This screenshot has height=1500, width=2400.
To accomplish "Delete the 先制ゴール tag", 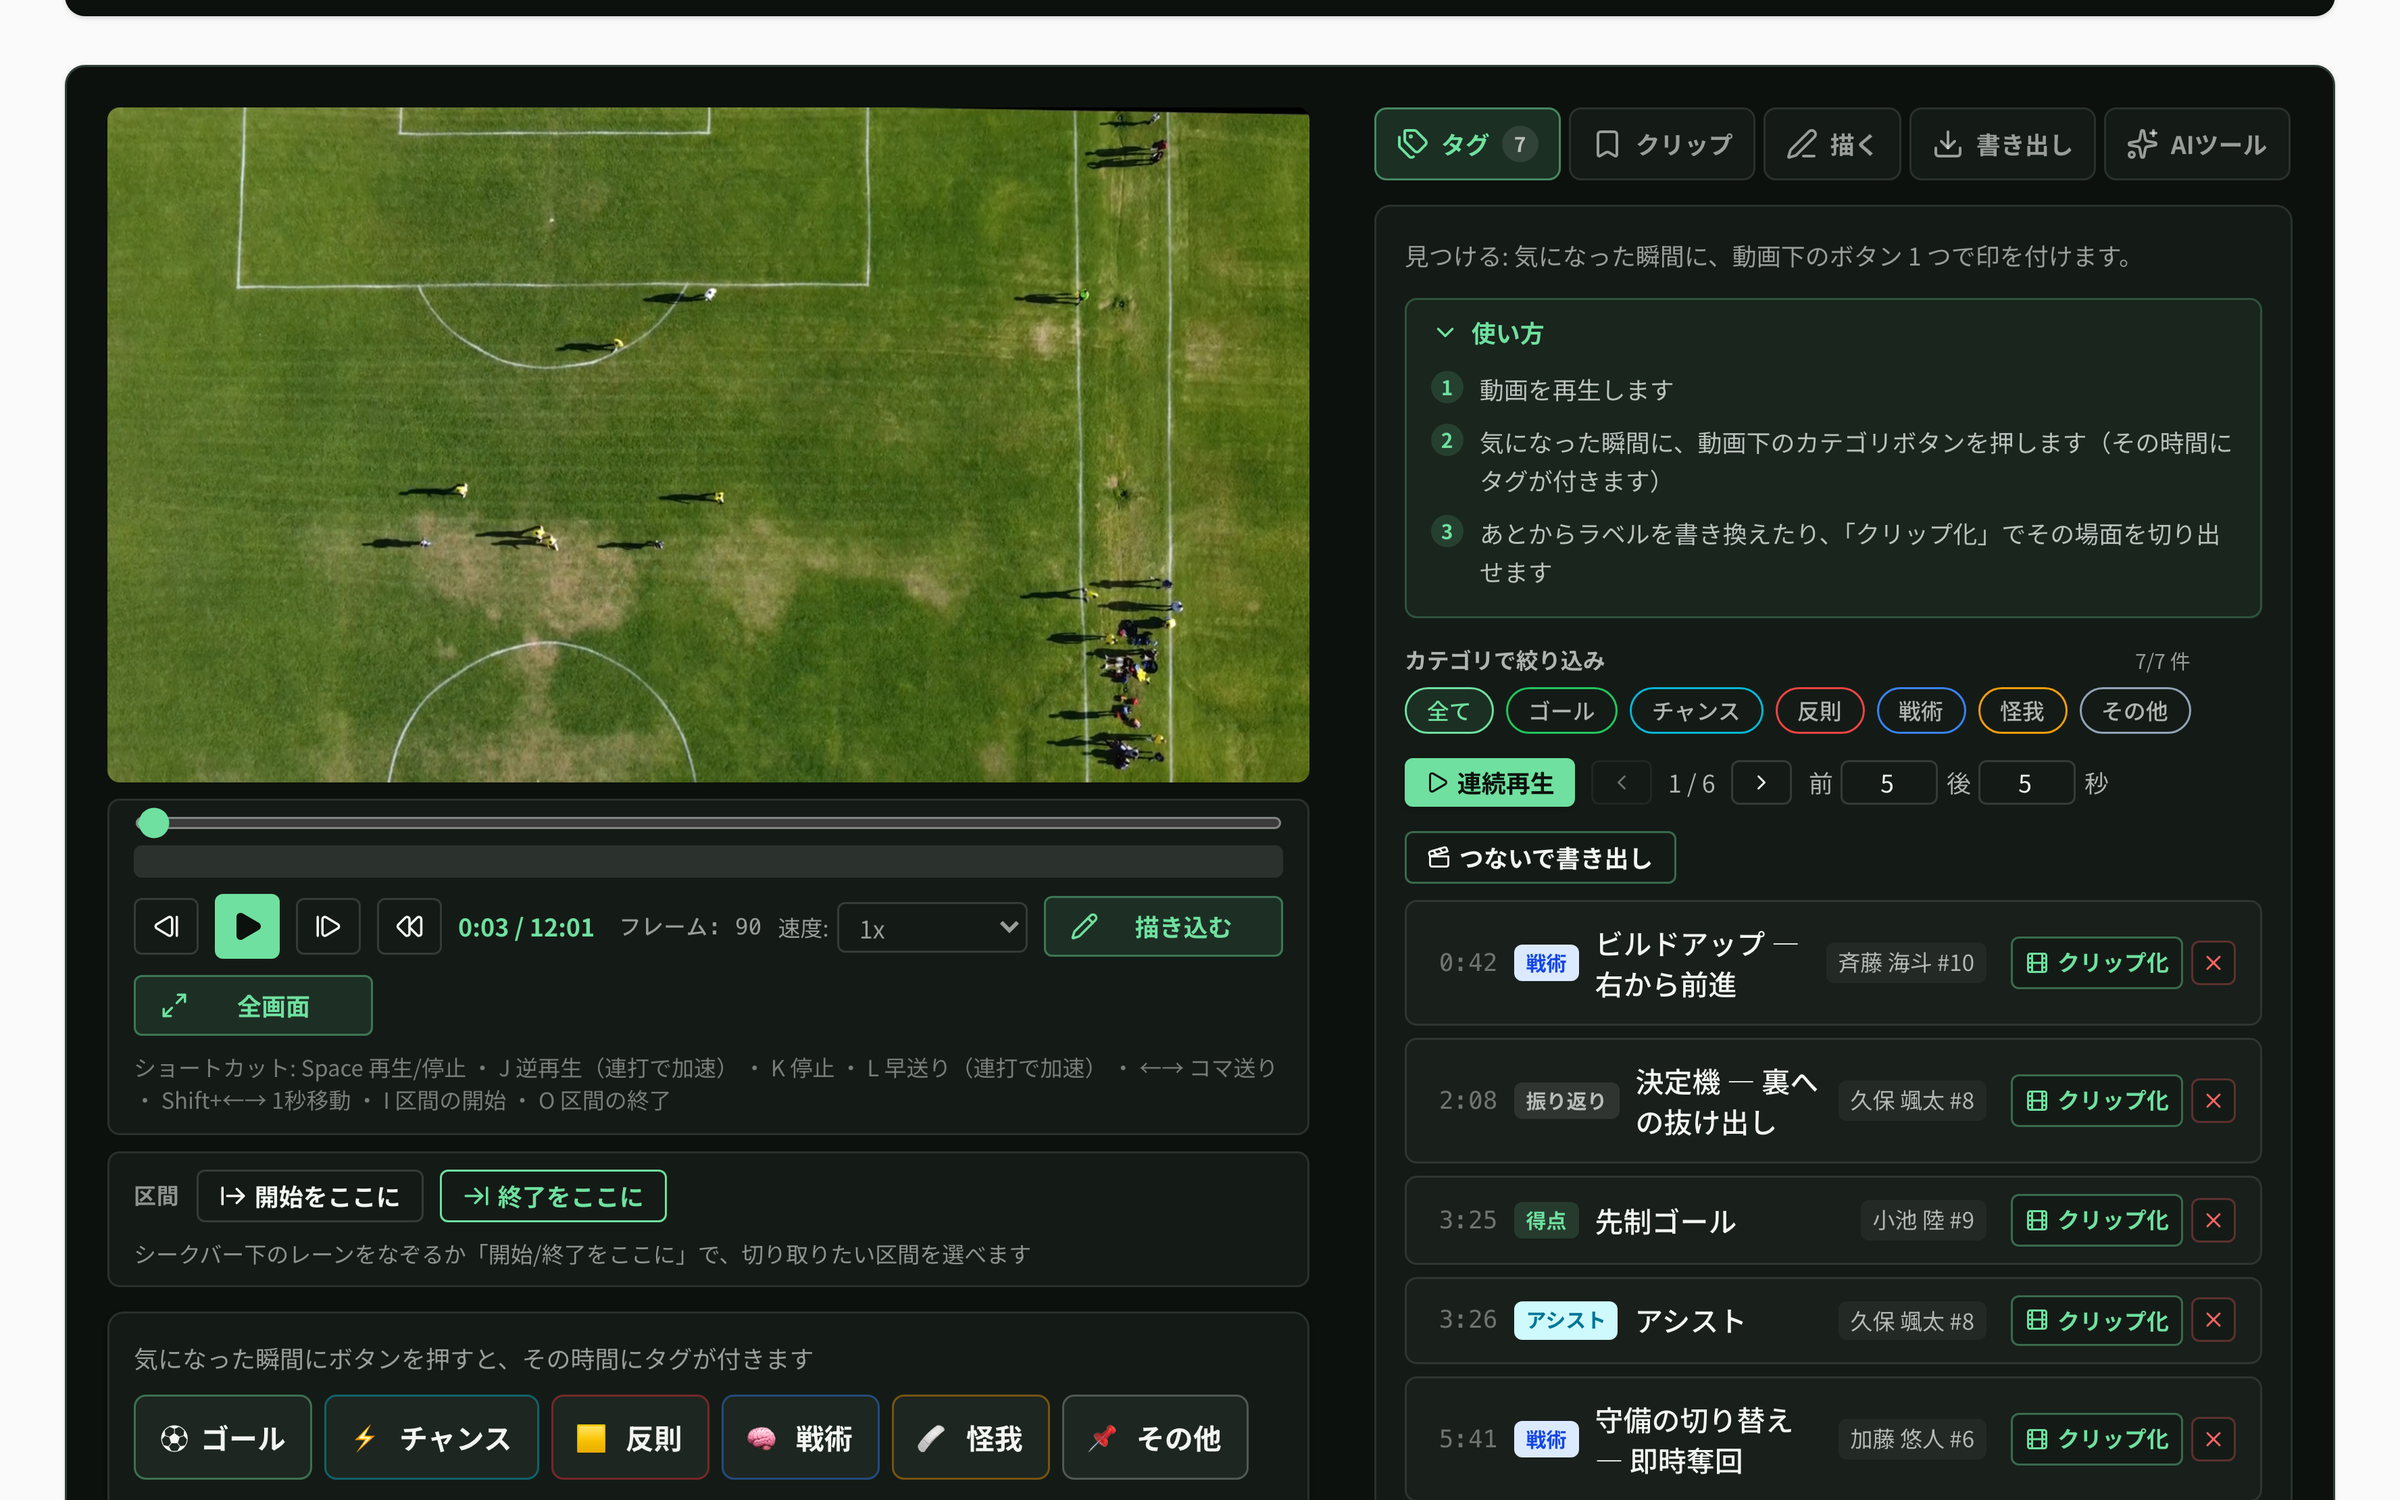I will pos(2213,1221).
